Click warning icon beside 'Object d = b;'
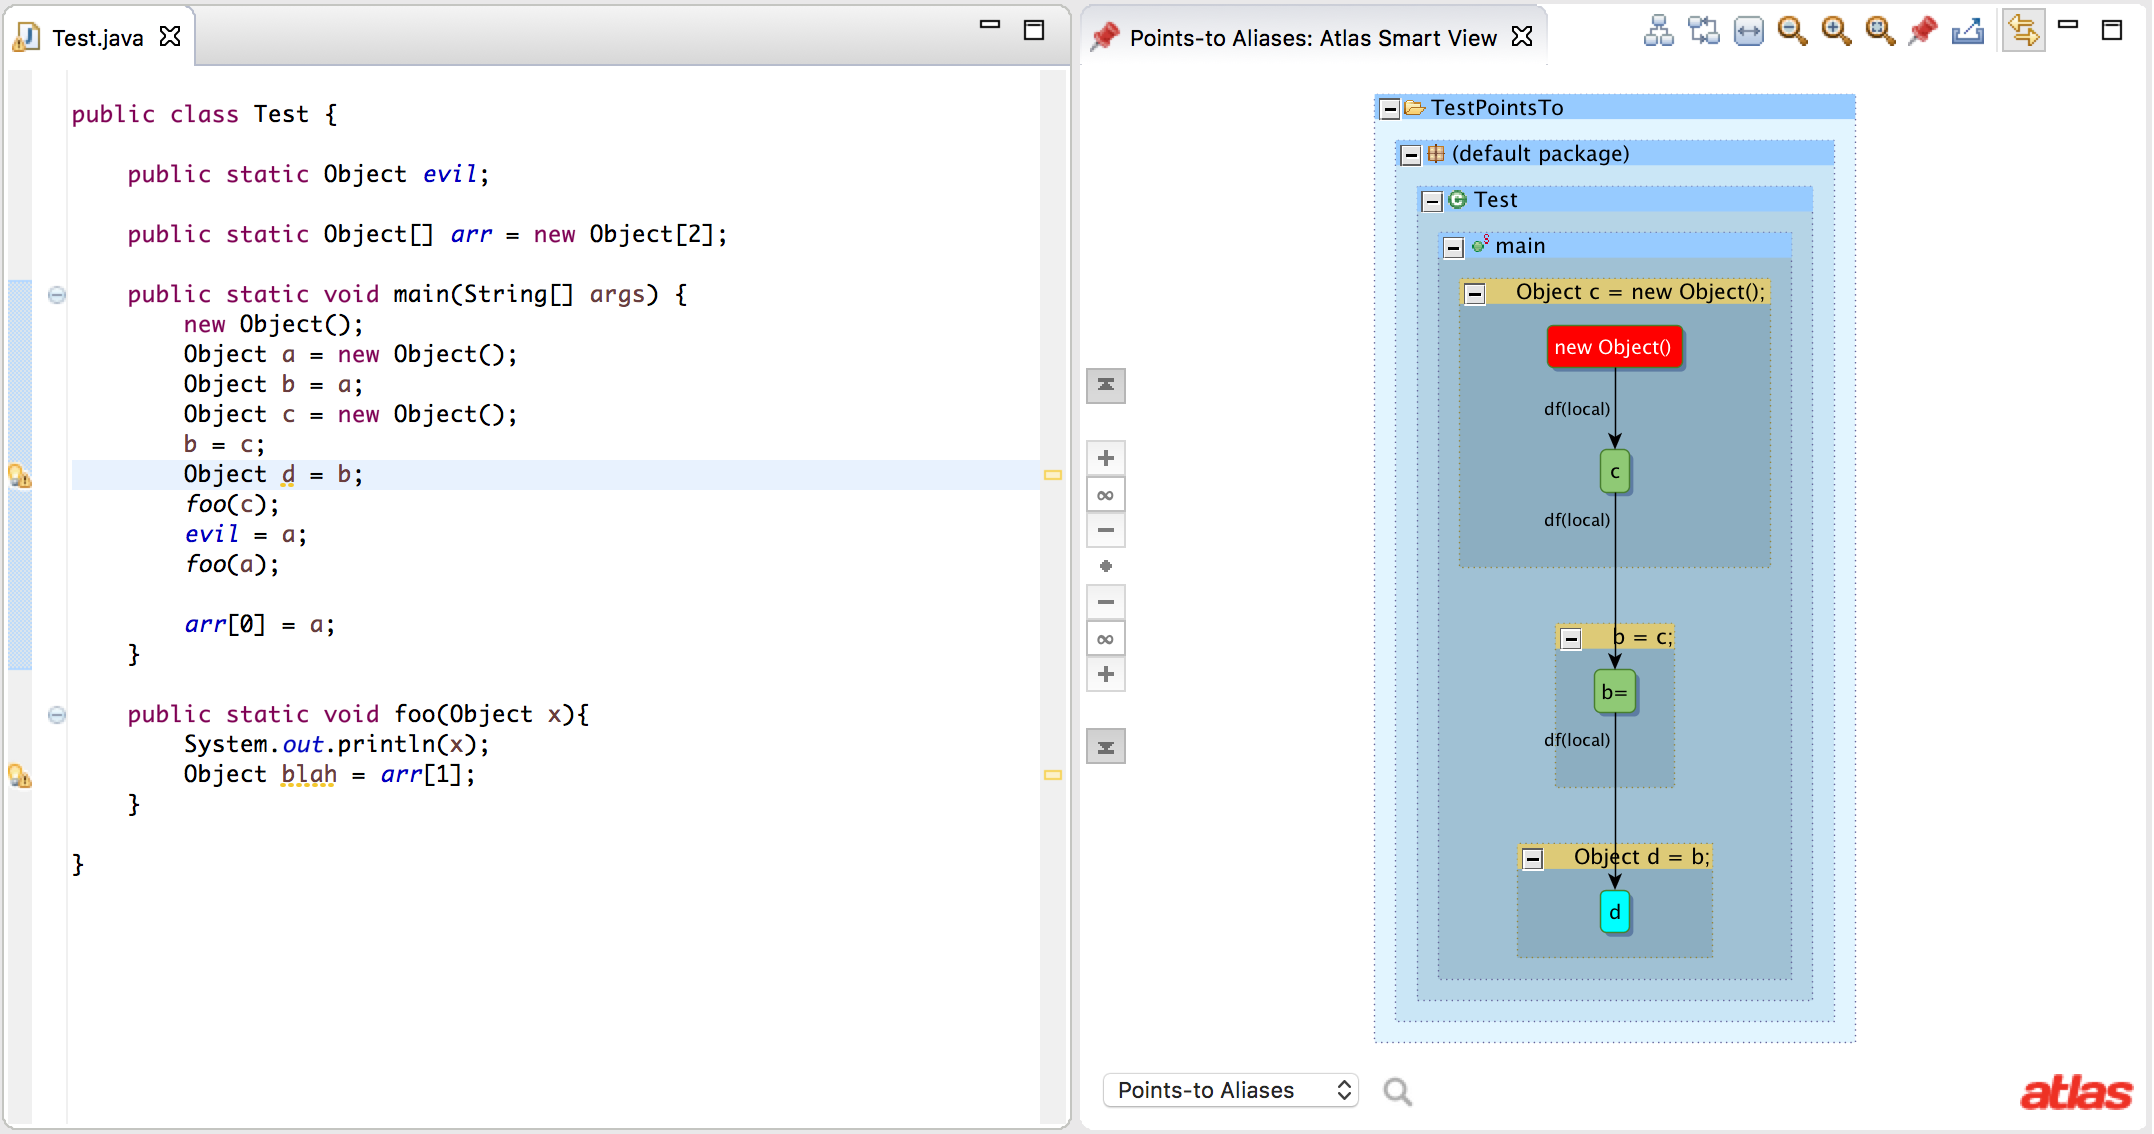 point(20,475)
